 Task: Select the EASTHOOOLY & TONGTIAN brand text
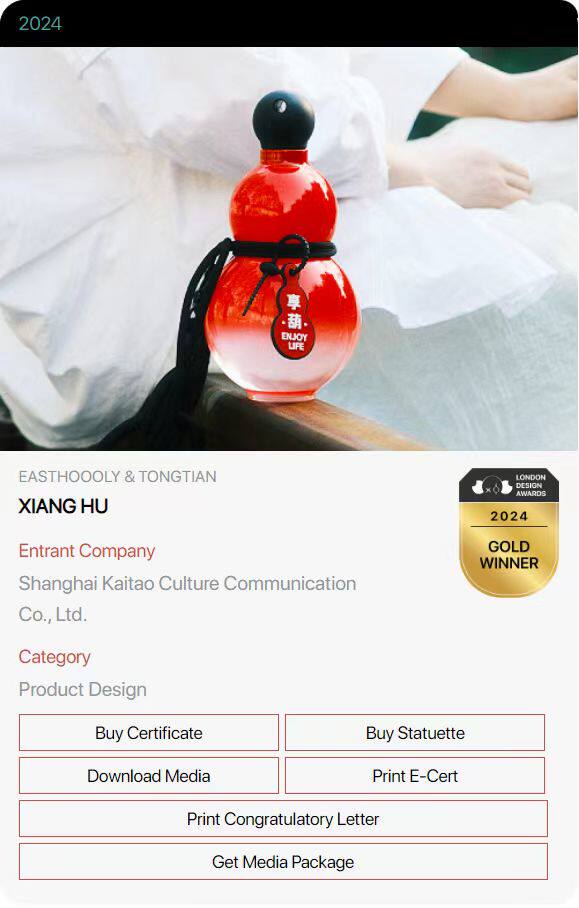coord(118,477)
